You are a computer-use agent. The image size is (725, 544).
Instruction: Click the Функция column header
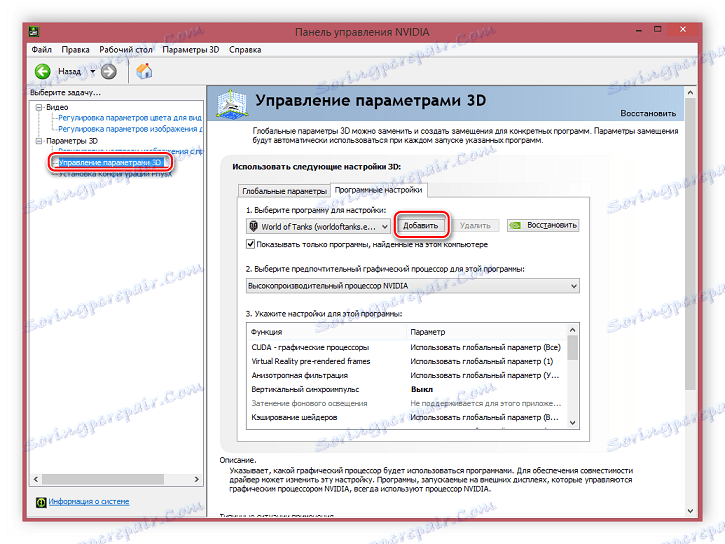coord(327,332)
